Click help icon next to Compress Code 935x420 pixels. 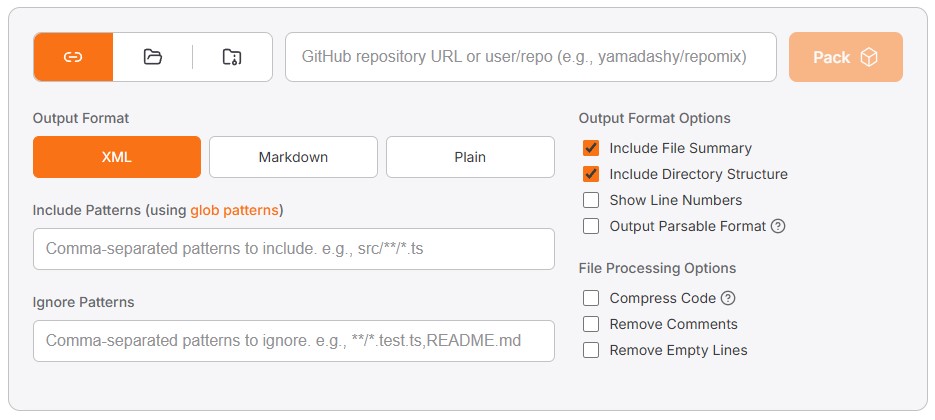(x=728, y=298)
